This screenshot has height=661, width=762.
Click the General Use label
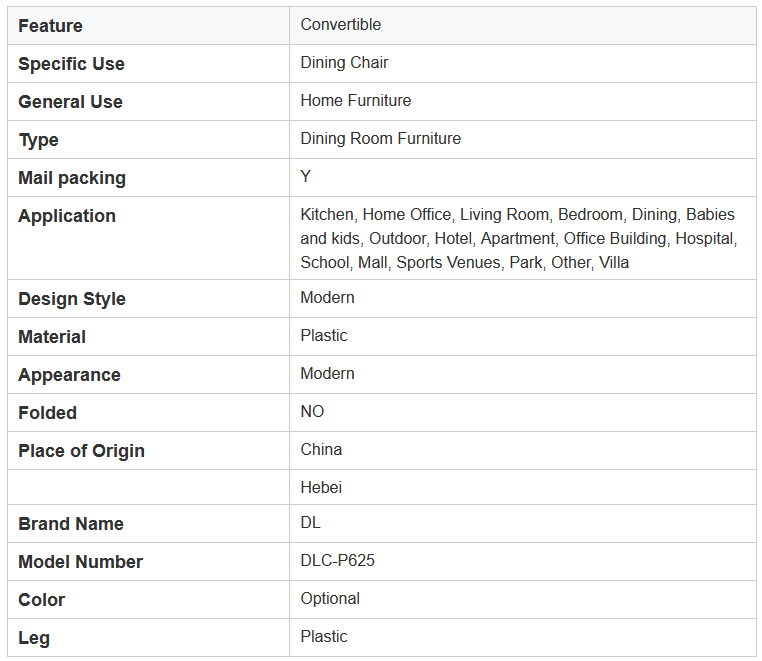pyautogui.click(x=70, y=102)
